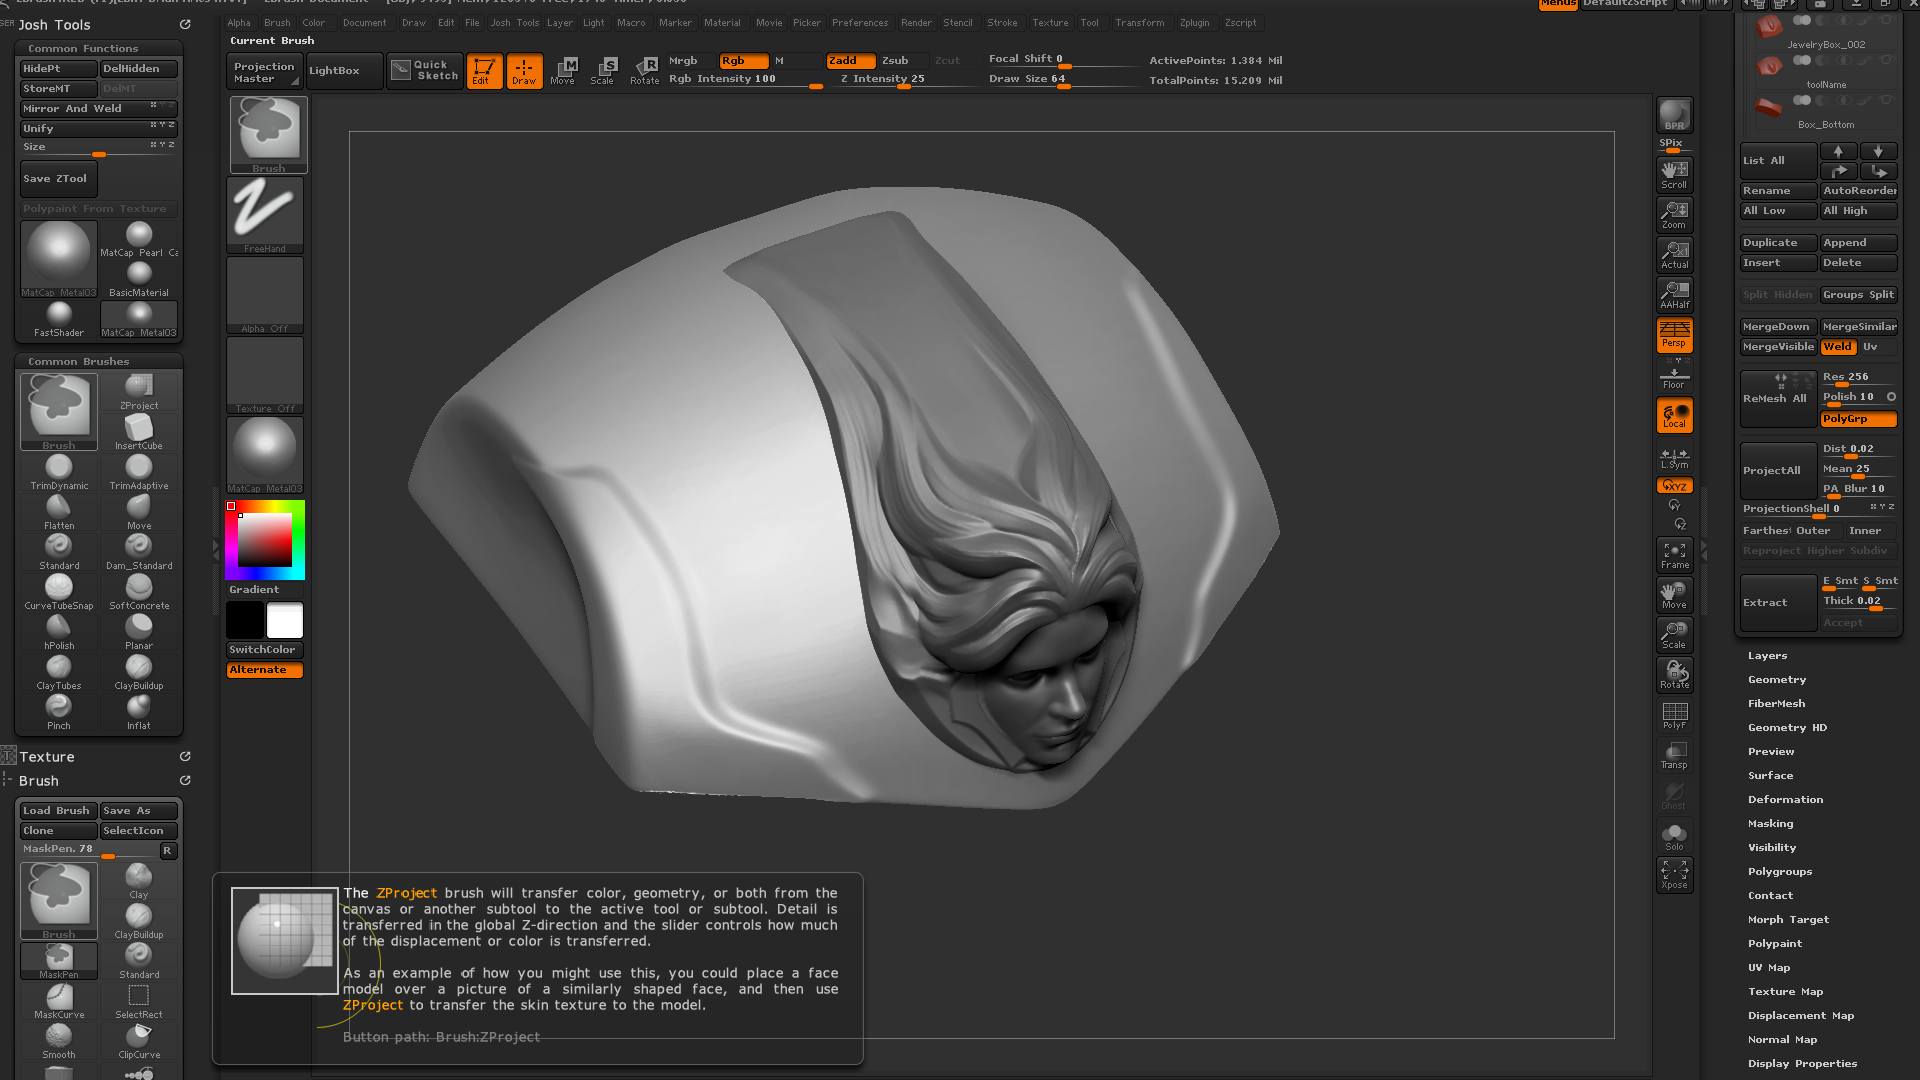The height and width of the screenshot is (1080, 1920).
Task: Activate the Scale transform mode
Action: pyautogui.click(x=603, y=71)
